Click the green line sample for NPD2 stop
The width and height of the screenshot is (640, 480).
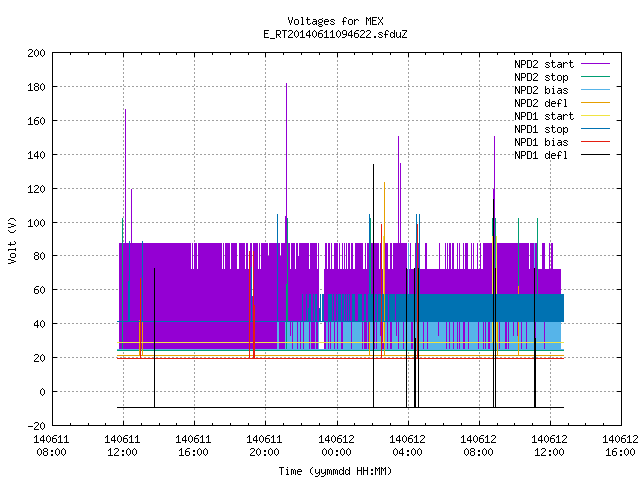(x=595, y=77)
